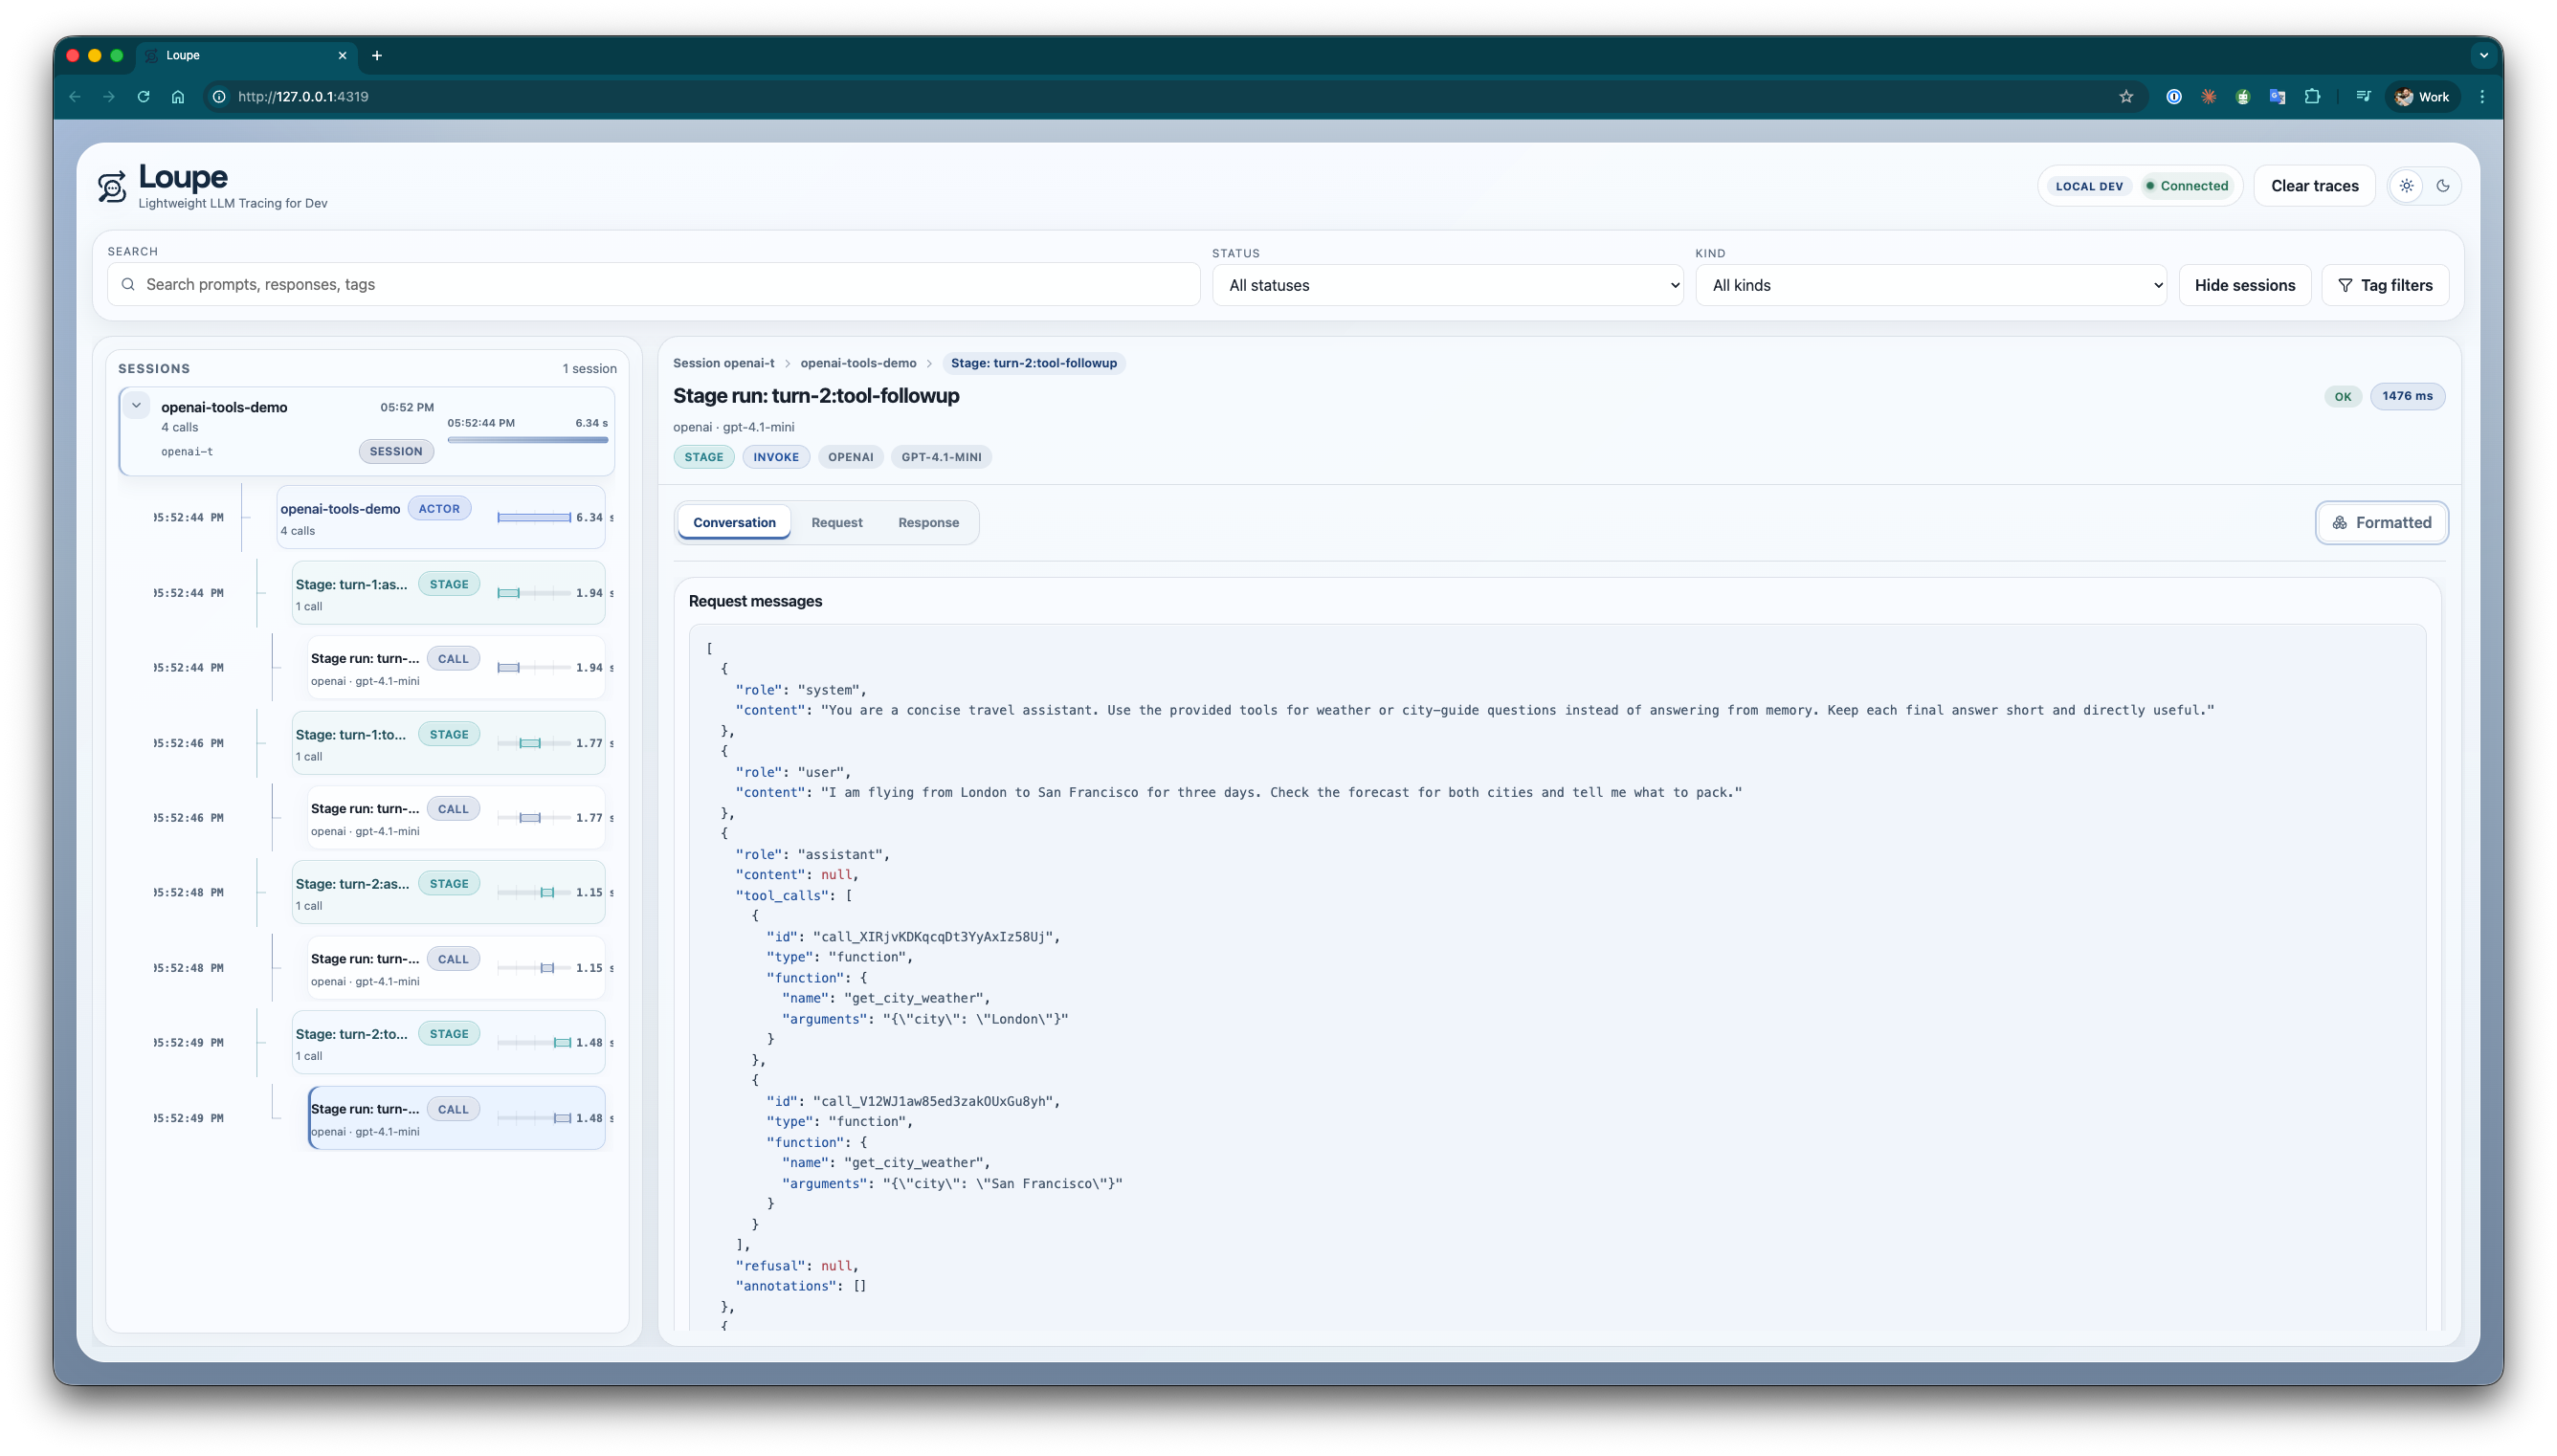Click the browser extensions puzzle icon
Screen dimensions: 2557x1456
(2311, 96)
